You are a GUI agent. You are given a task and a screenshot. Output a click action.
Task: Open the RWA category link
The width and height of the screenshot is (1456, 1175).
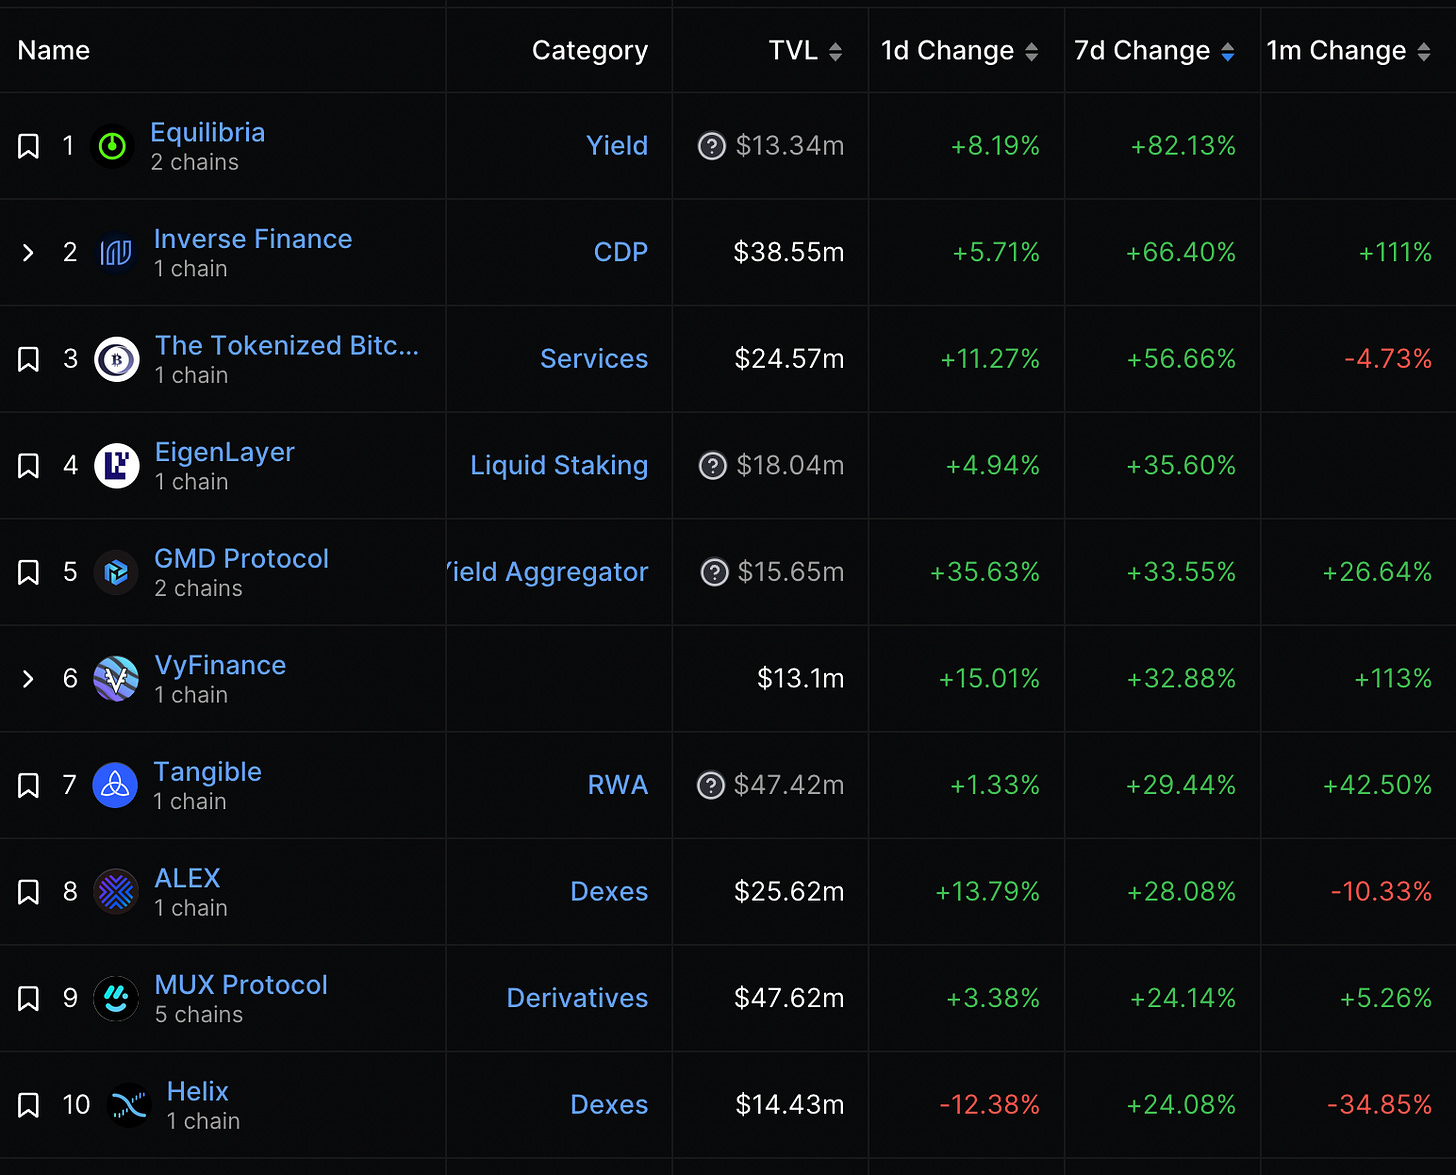[618, 785]
